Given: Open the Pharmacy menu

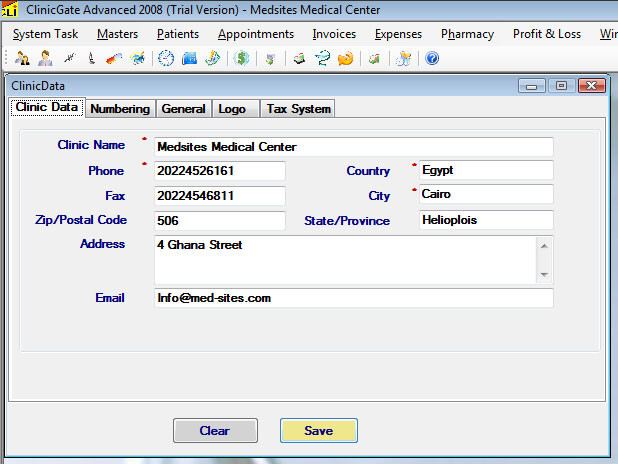Looking at the screenshot, I should (467, 34).
